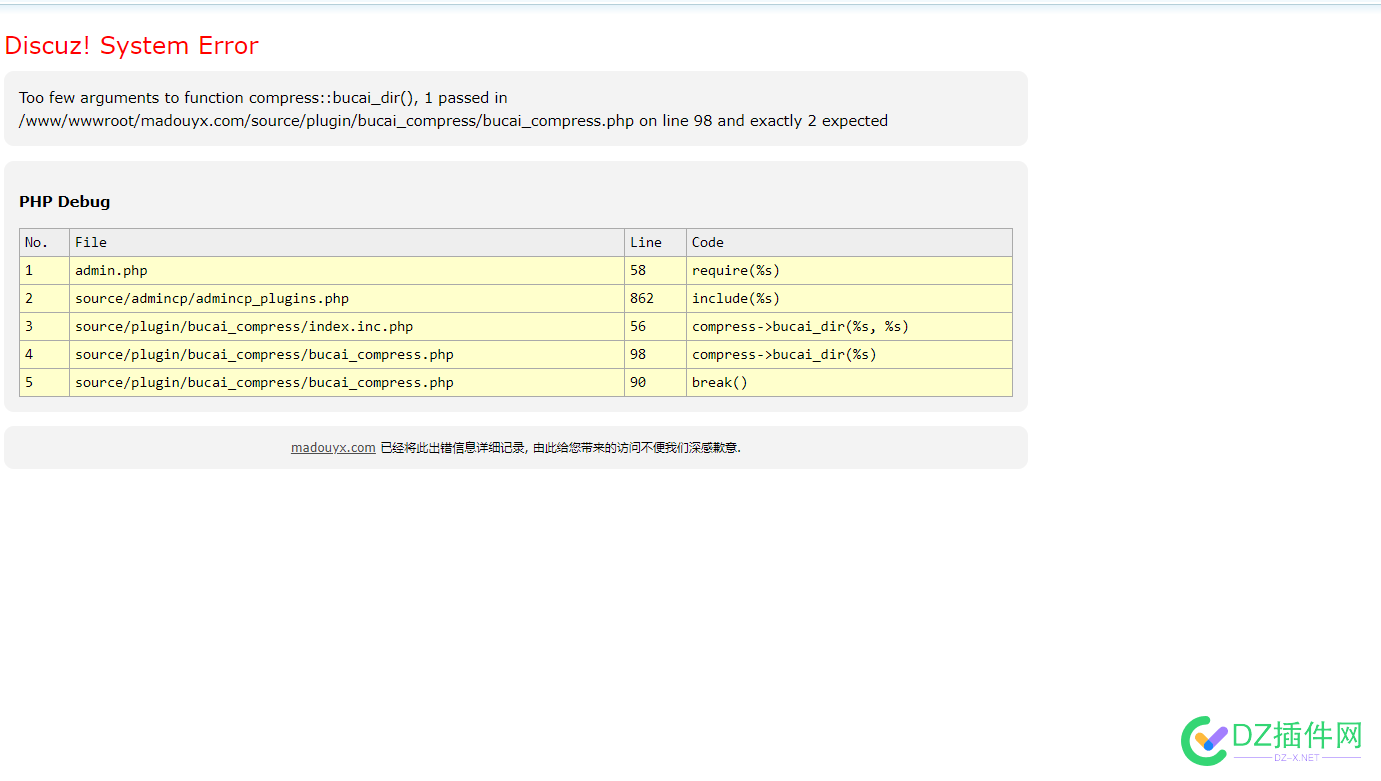This screenshot has height=781, width=1381.
Task: Select the include(%s) code cell
Action: click(x=849, y=298)
